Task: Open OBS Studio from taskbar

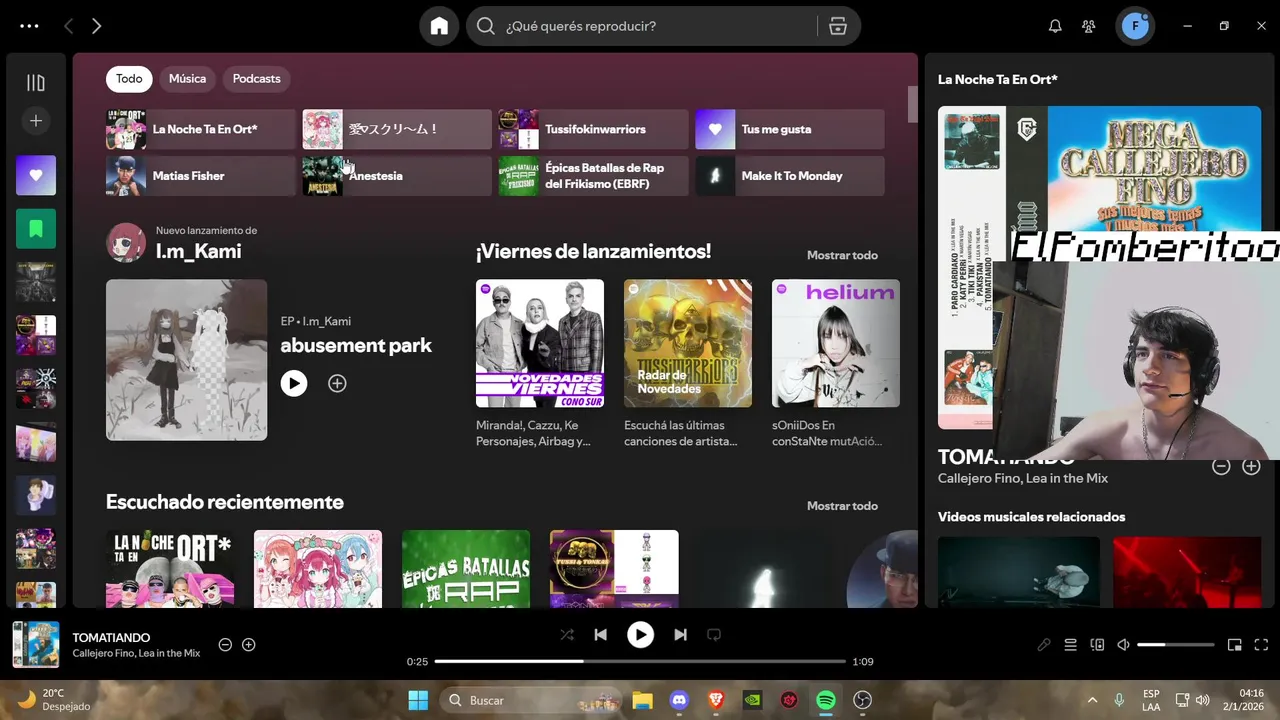Action: [863, 700]
